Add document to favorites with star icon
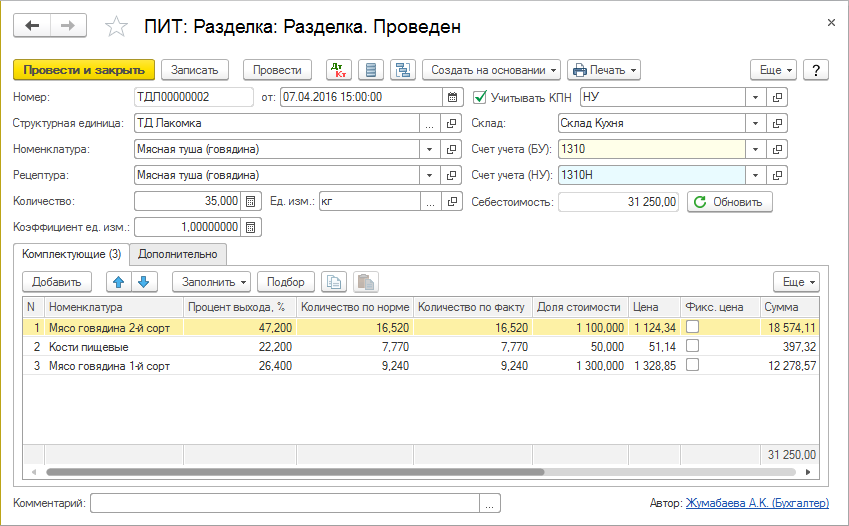Image resolution: width=849 pixels, height=526 pixels. coord(116,27)
